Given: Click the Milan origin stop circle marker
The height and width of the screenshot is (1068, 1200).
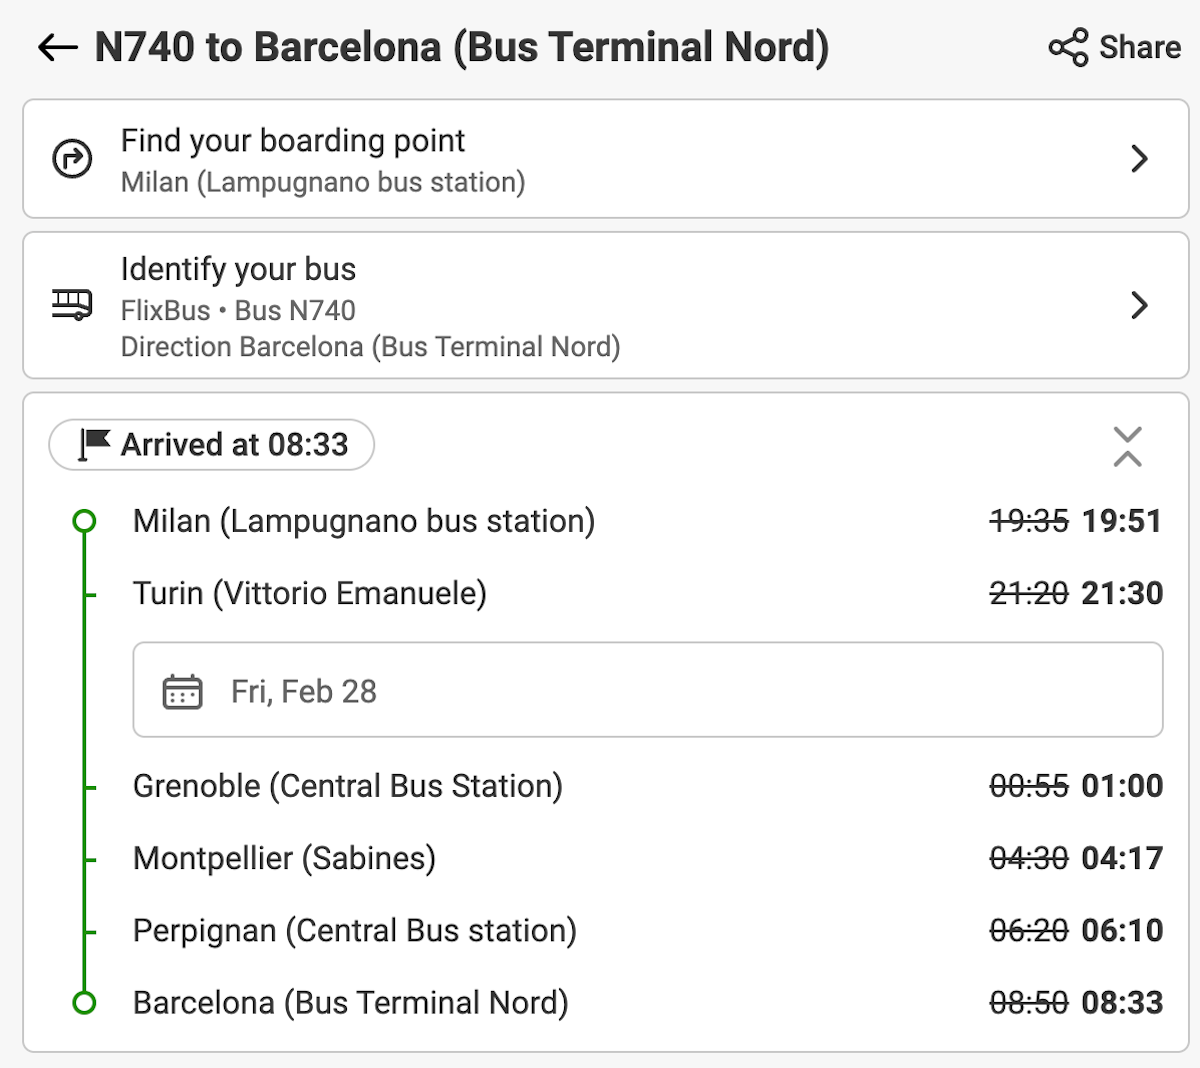Looking at the screenshot, I should point(85,521).
